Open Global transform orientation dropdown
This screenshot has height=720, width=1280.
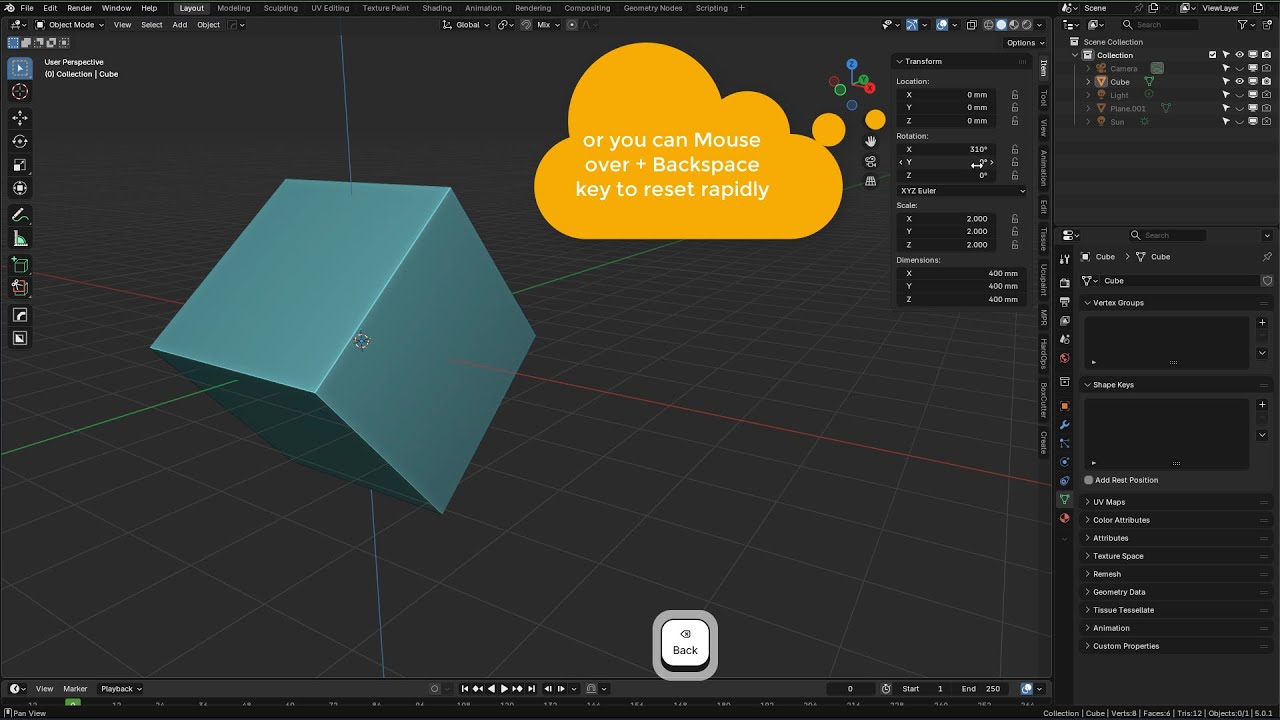[467, 24]
